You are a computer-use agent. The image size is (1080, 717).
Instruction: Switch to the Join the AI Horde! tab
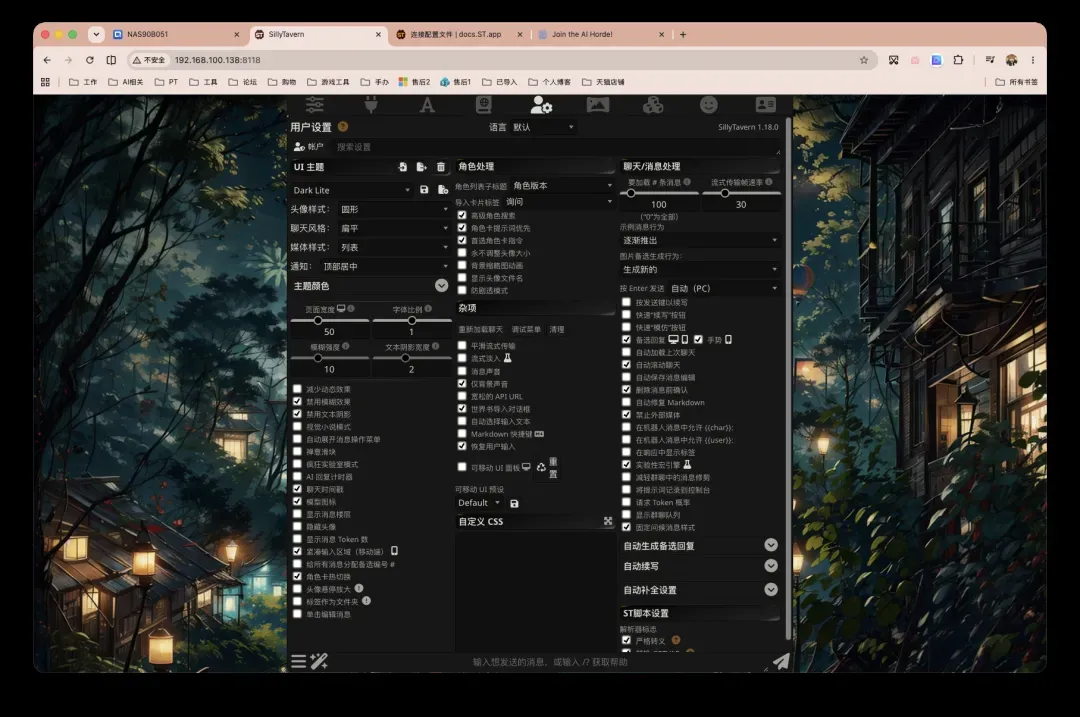click(x=599, y=34)
